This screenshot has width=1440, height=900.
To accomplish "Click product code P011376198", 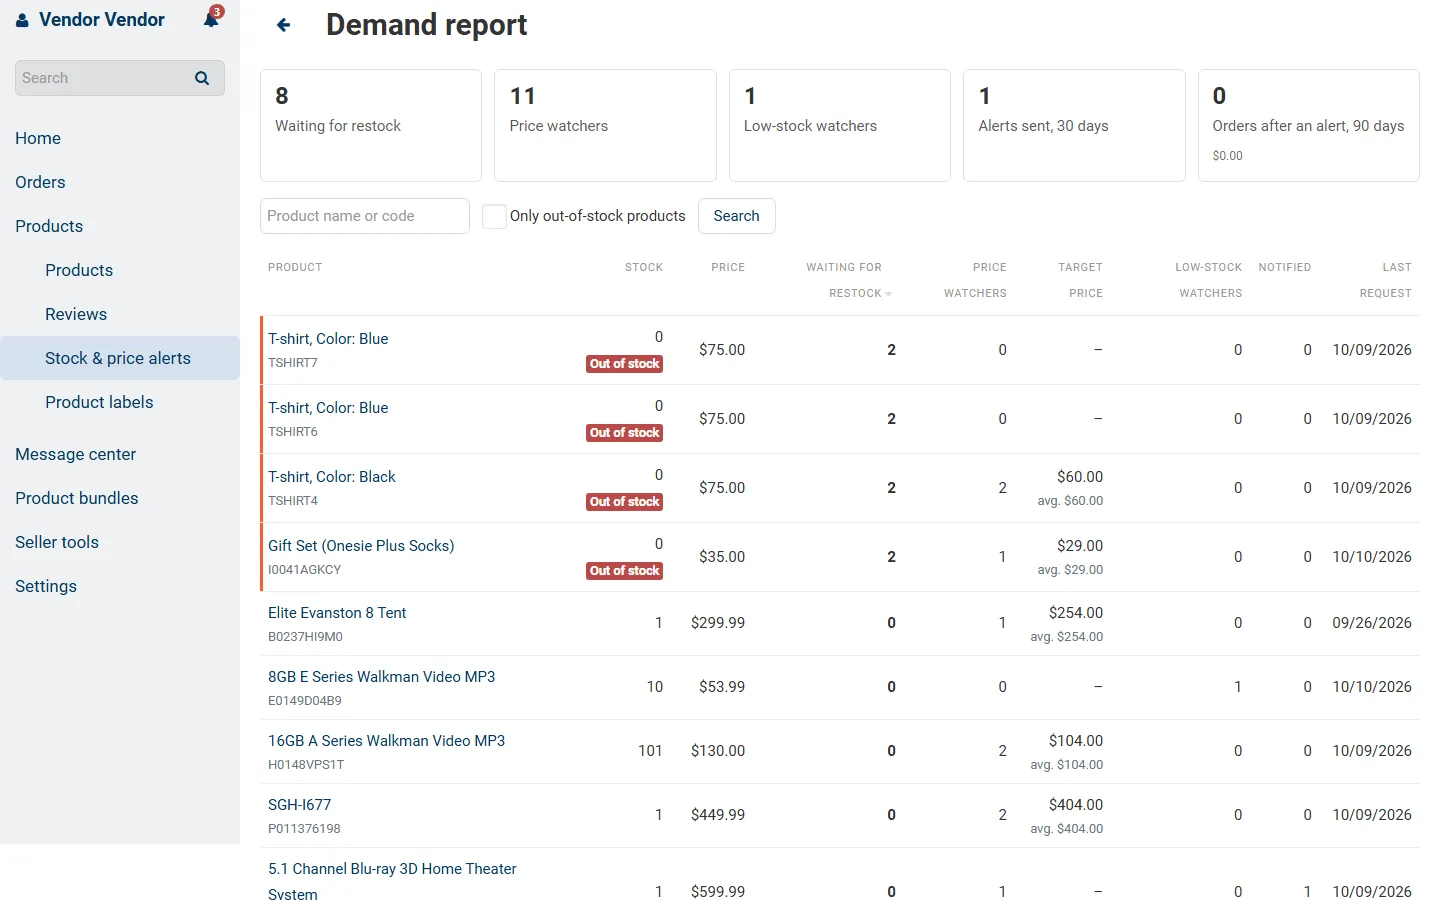I will coord(304,829).
